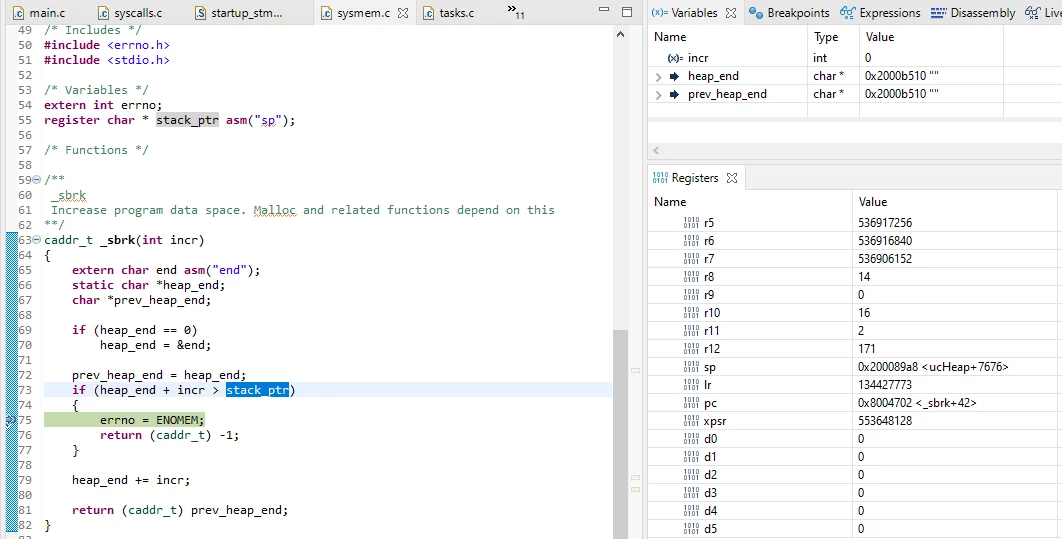This screenshot has height=539, width=1062.
Task: Select the sp register row
Action: coord(855,367)
